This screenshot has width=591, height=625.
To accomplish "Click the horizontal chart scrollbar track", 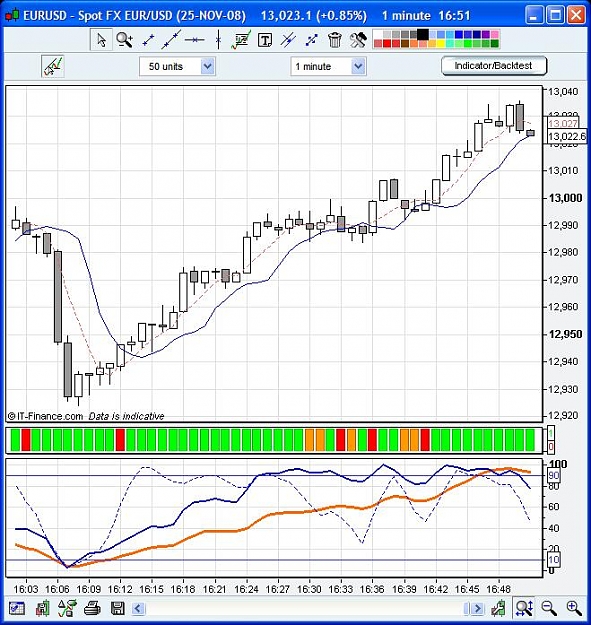I will (305, 609).
